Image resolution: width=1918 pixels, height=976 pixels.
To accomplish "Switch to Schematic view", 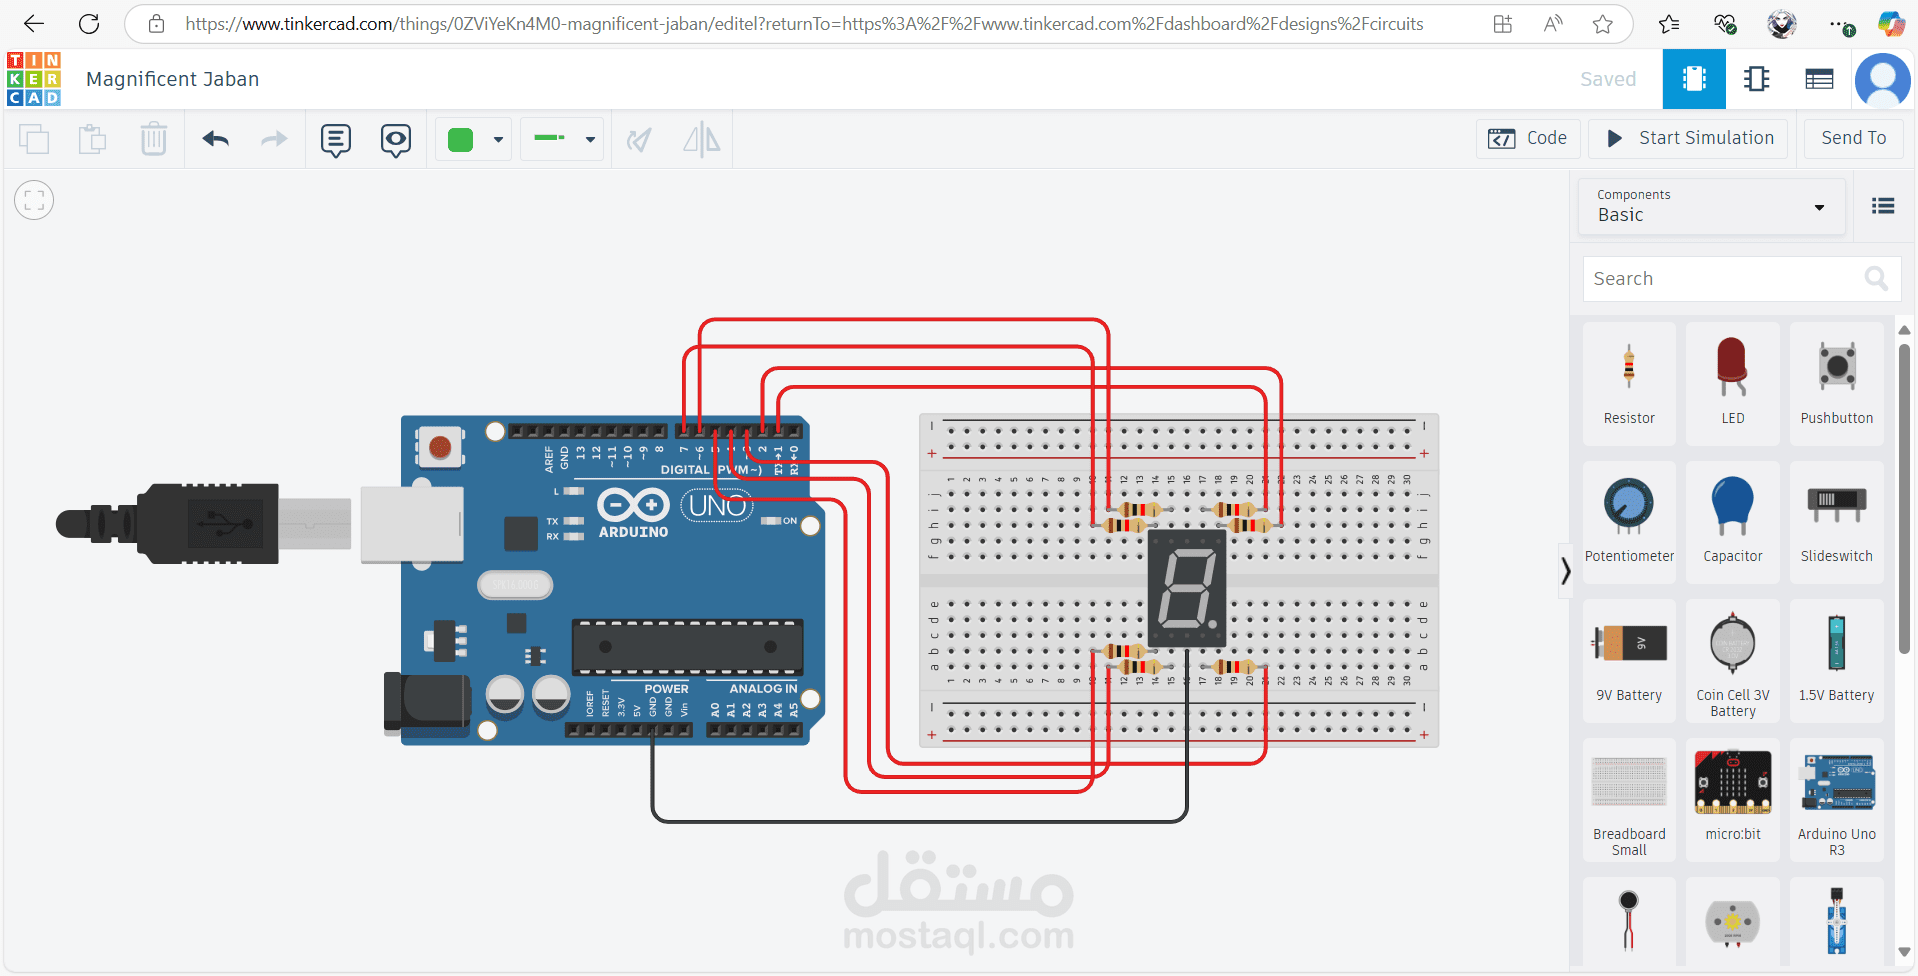I will 1757,79.
